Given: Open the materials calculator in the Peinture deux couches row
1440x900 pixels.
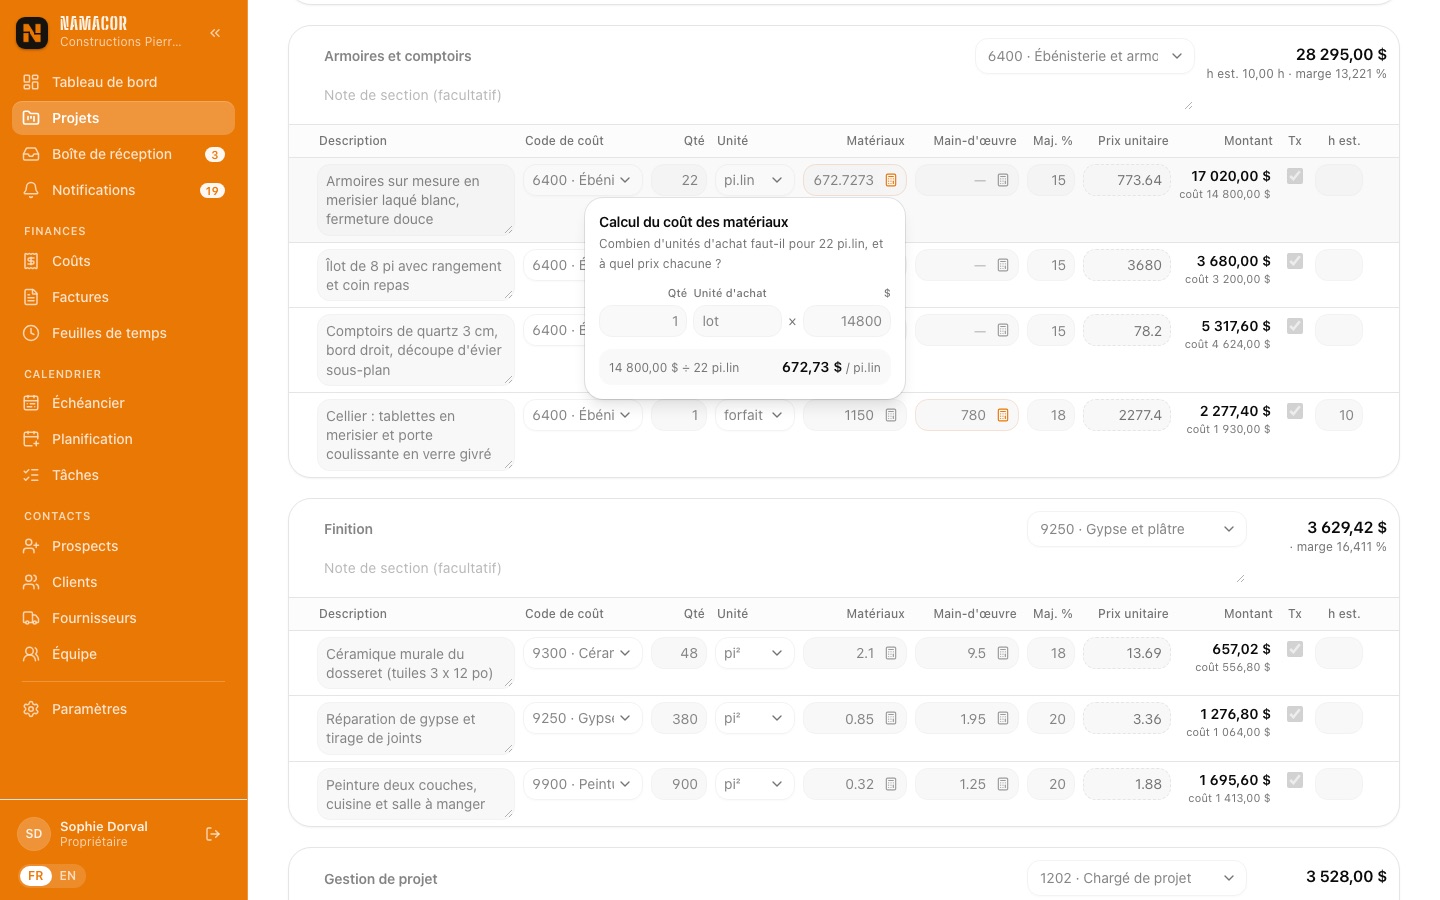Looking at the screenshot, I should click(x=891, y=784).
